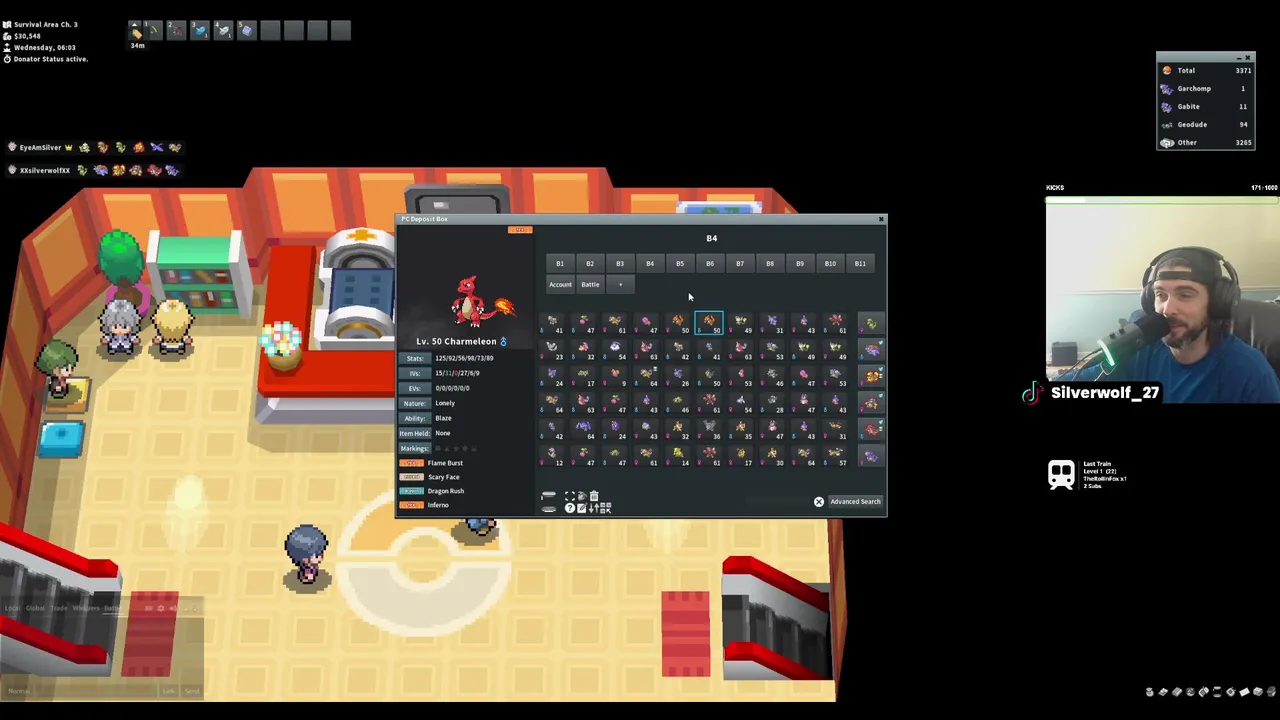Toggle the triangle marking
The width and height of the screenshot is (1280, 720).
pyautogui.click(x=447, y=448)
